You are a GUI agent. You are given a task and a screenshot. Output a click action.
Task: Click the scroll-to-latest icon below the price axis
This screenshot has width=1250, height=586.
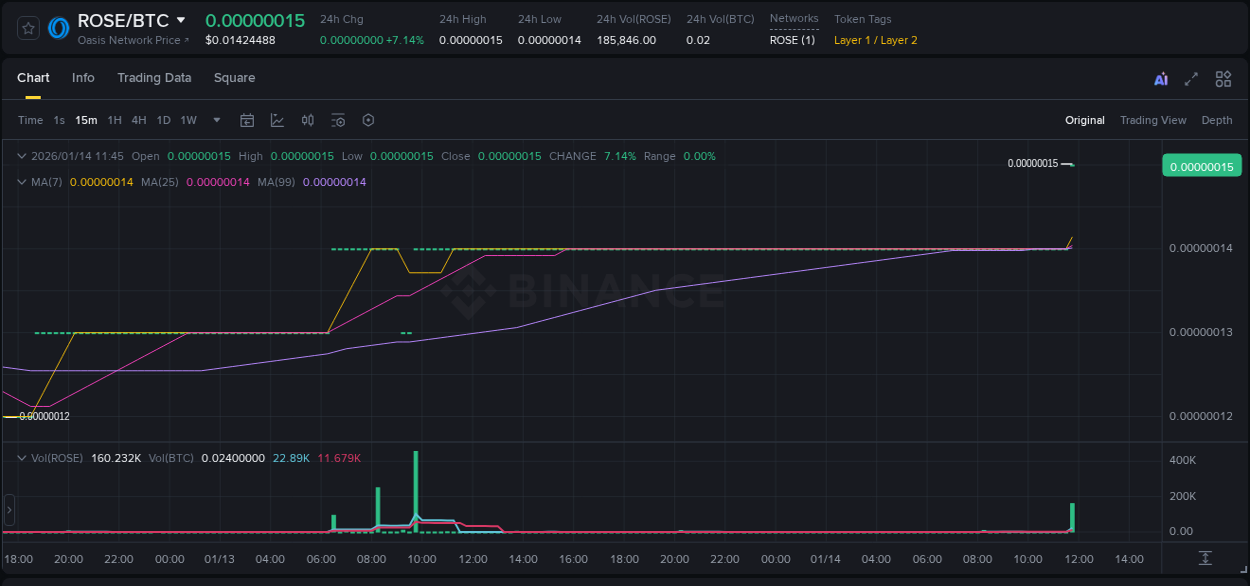[1205, 559]
